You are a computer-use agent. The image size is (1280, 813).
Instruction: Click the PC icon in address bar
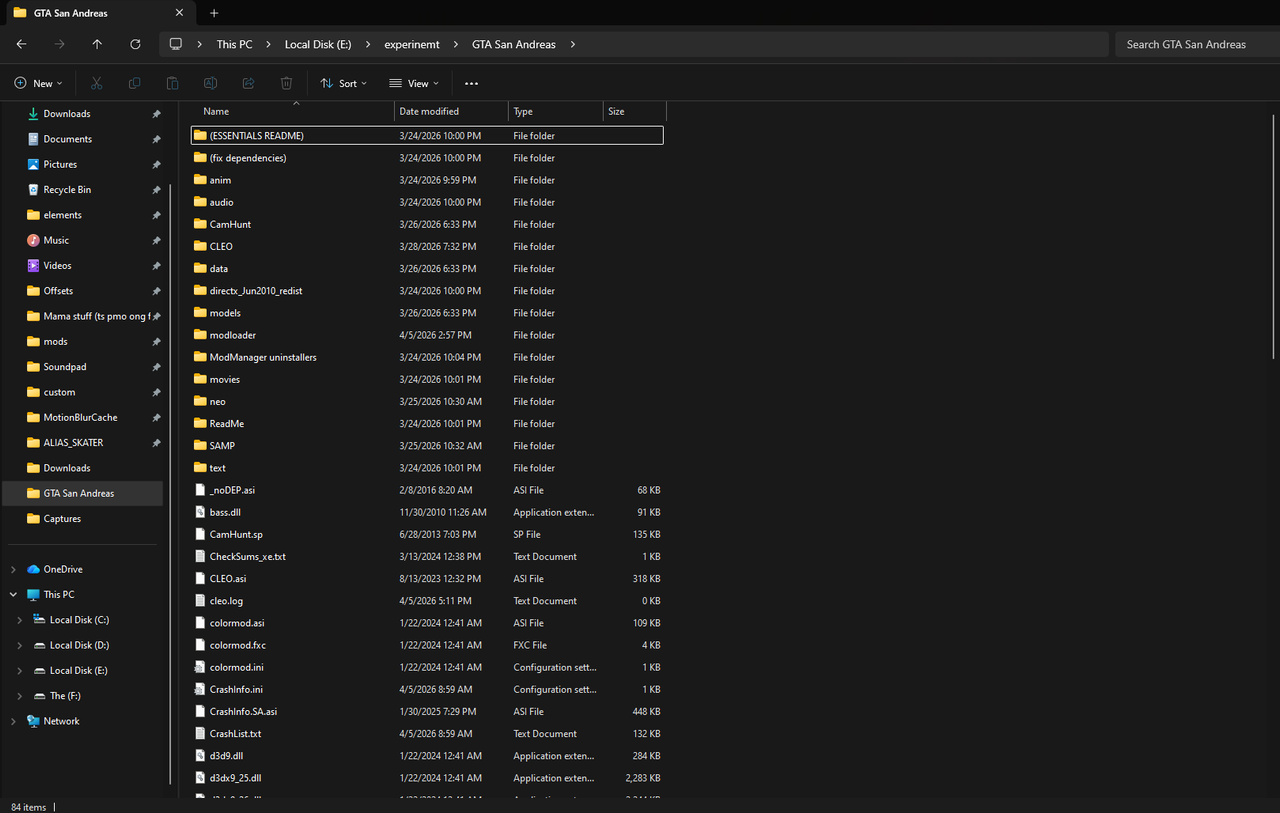click(176, 44)
